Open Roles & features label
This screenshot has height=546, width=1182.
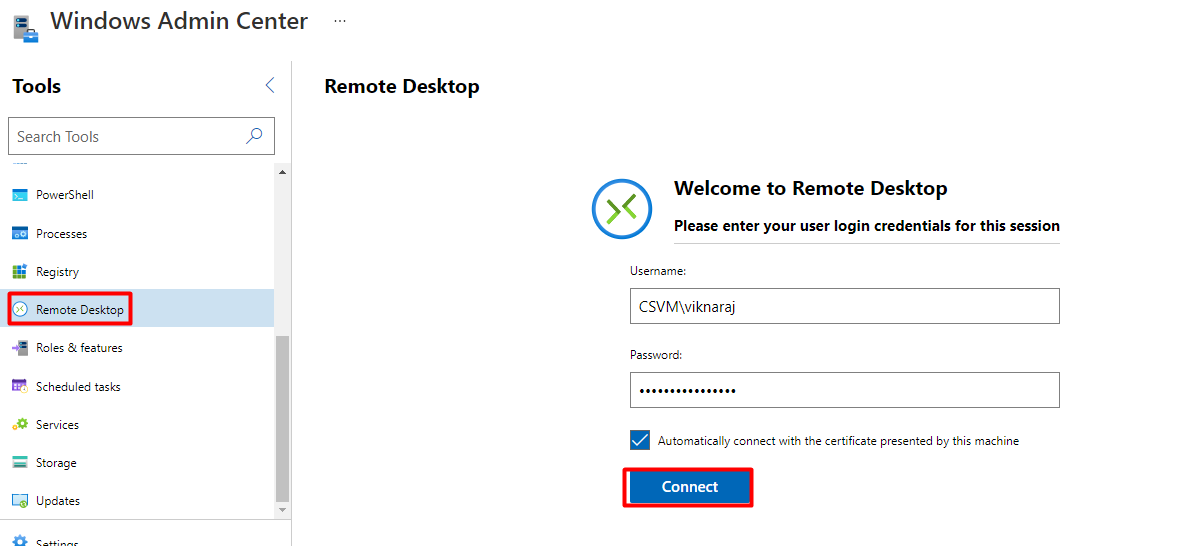[x=79, y=348]
